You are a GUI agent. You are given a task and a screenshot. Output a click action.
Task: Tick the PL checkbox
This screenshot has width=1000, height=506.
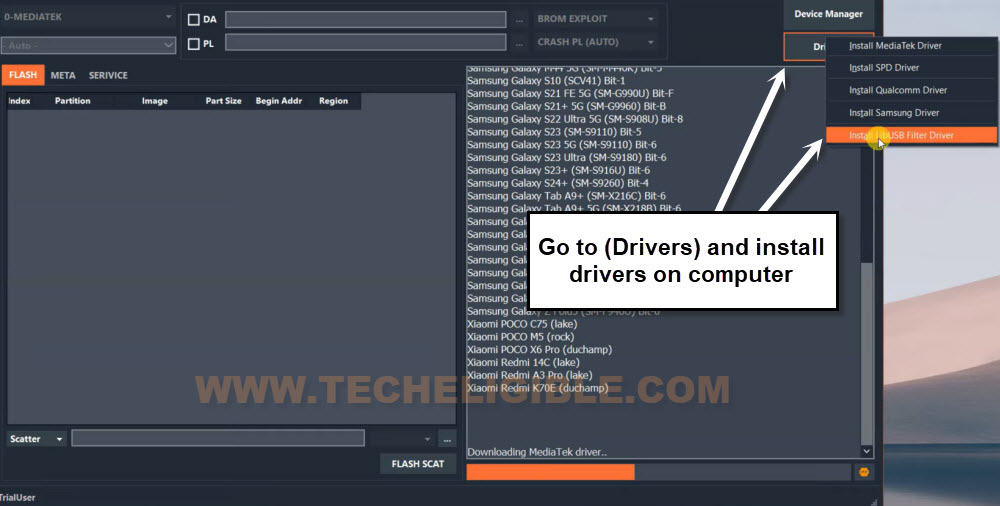coord(193,44)
